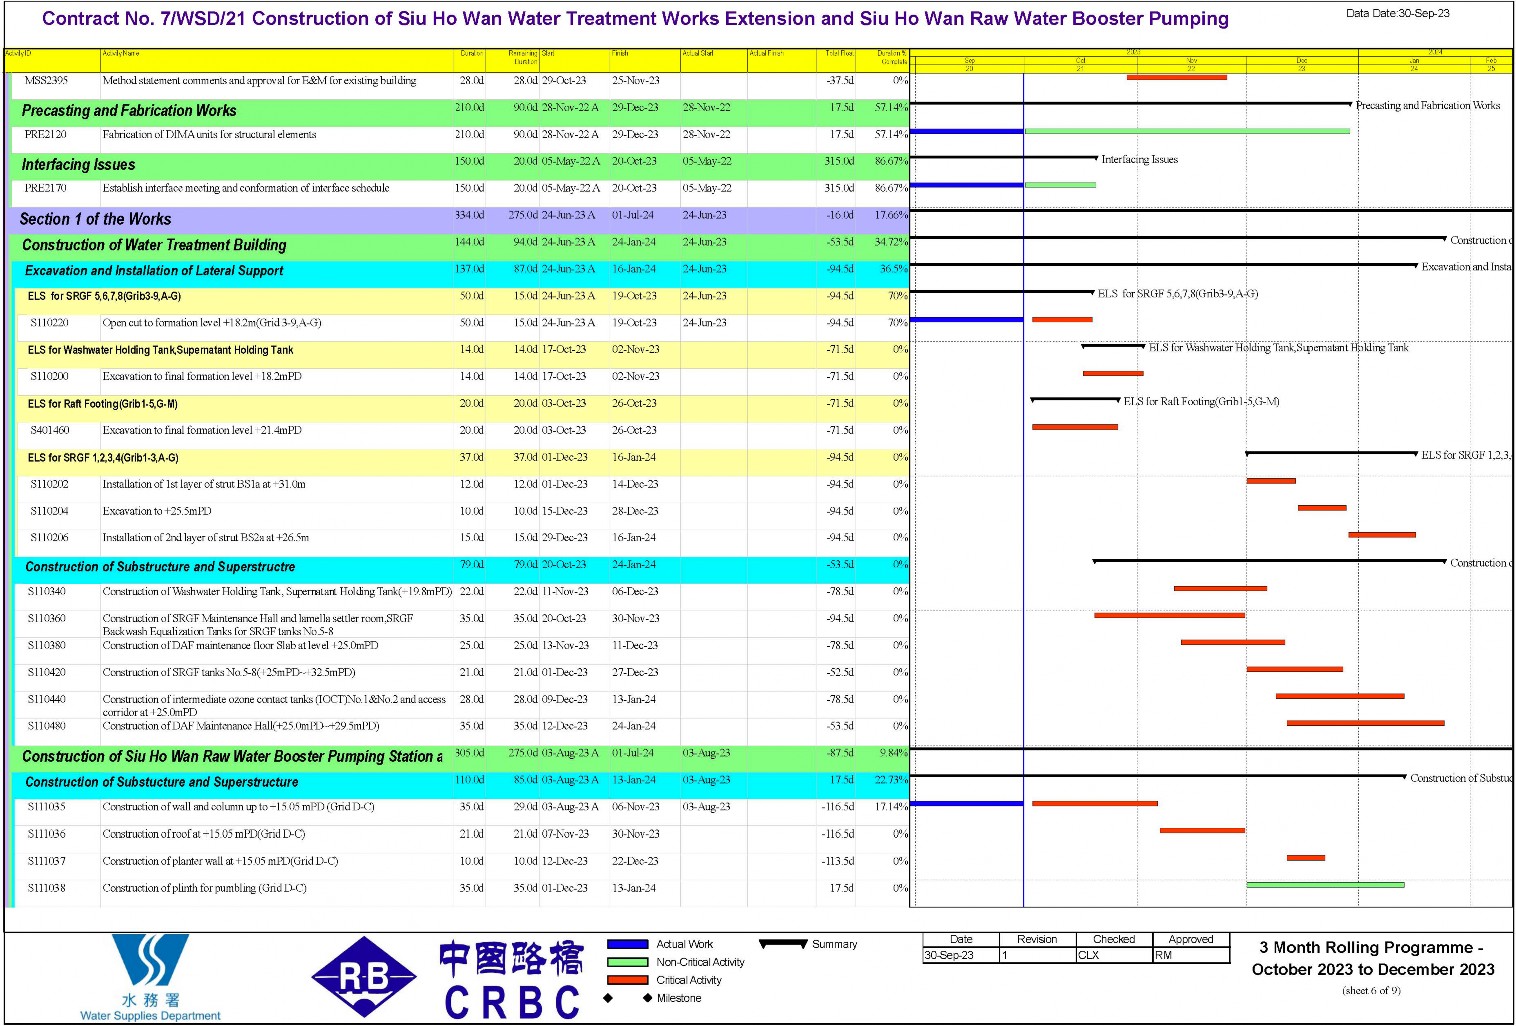Image resolution: width=1516 pixels, height=1026 pixels.
Task: Click the 30-Sep-23 date in revision table
Action: click(949, 956)
